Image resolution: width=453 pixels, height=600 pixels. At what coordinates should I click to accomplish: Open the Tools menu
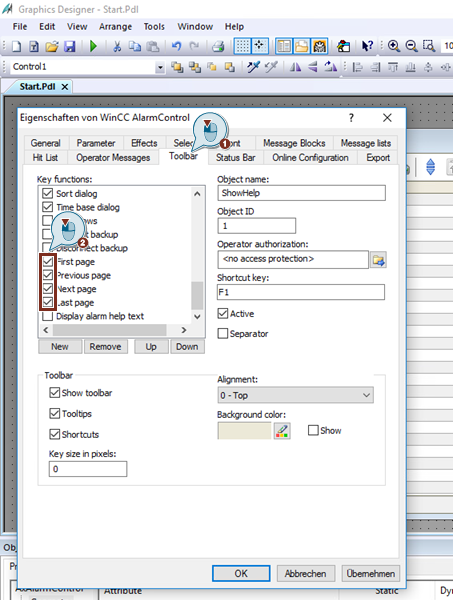click(x=154, y=27)
